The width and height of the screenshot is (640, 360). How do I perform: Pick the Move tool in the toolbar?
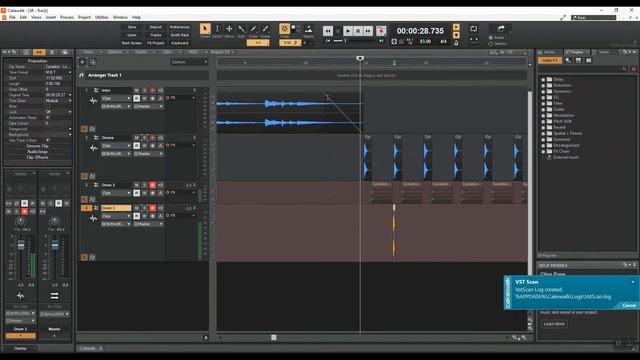tap(229, 29)
